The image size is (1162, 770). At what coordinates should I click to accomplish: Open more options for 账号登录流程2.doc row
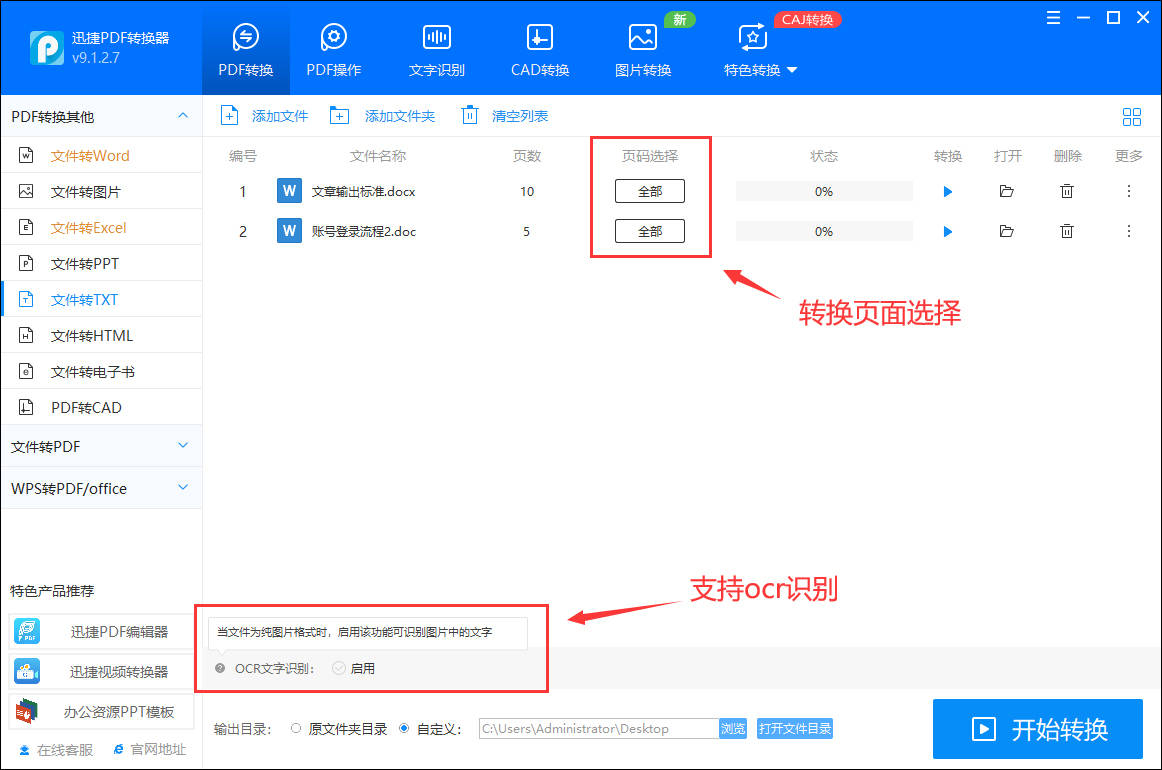click(x=1129, y=232)
